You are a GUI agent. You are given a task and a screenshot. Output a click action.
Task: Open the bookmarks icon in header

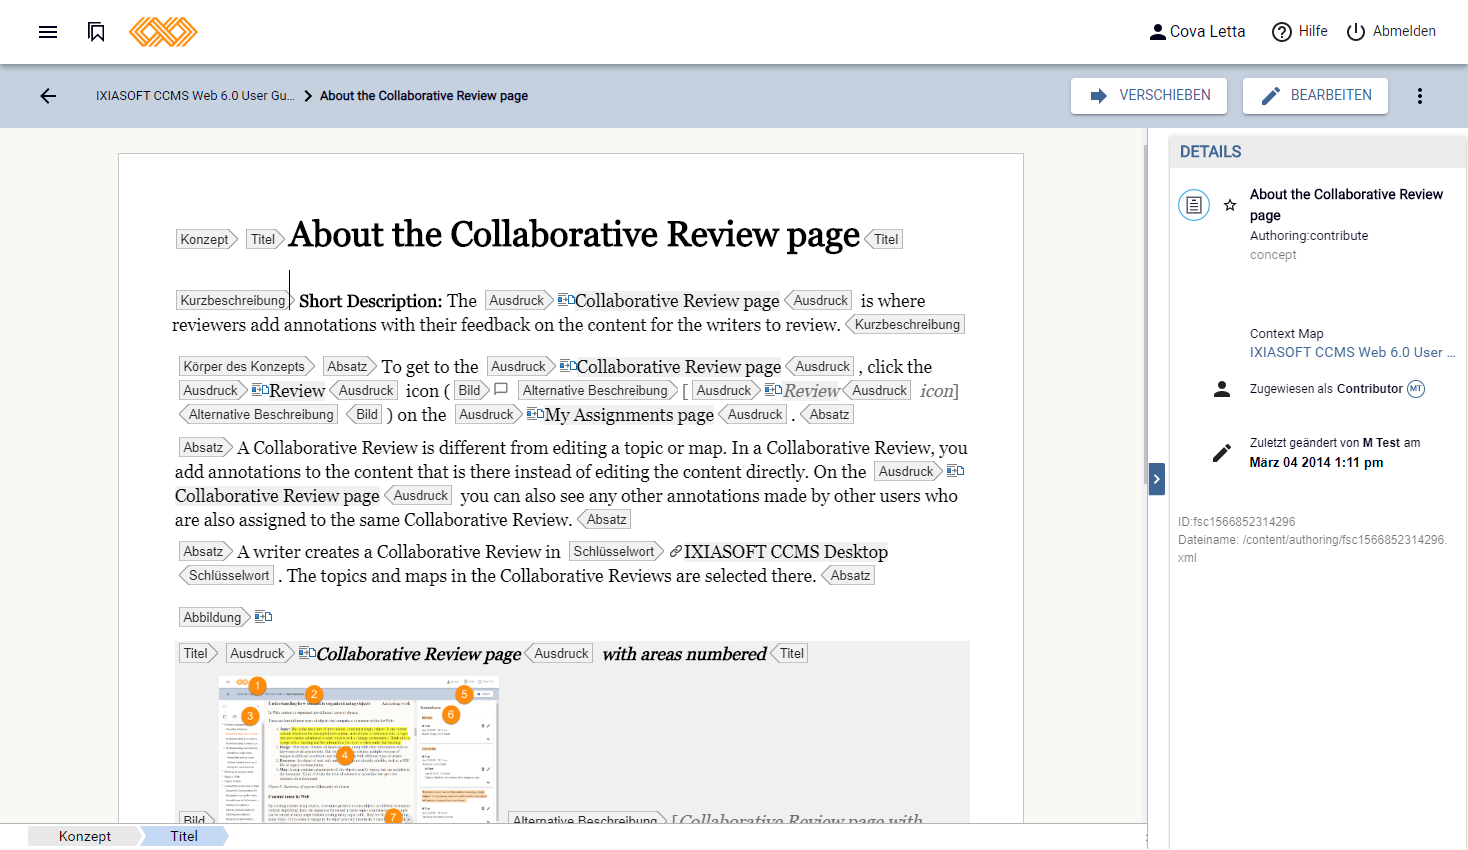[96, 32]
